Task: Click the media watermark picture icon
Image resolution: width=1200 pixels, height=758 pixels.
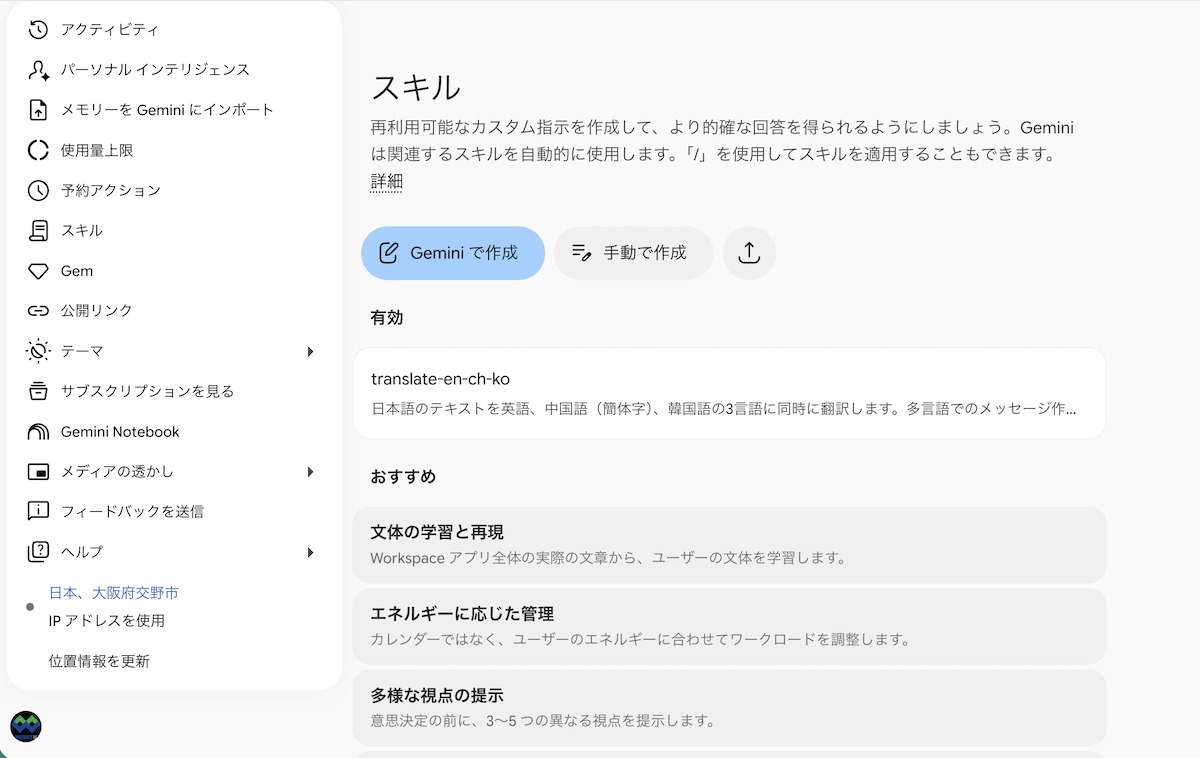Action: [x=38, y=471]
